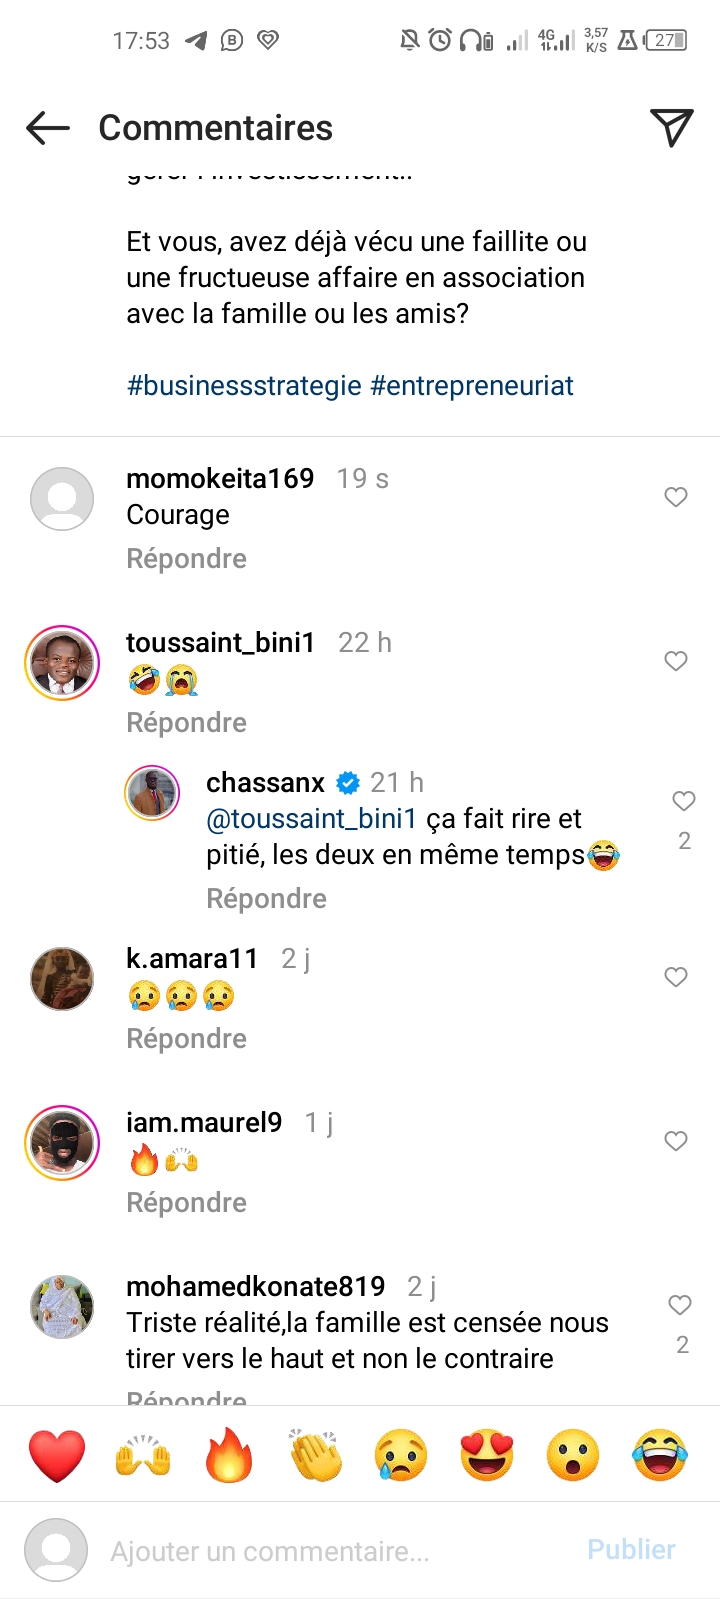Viewport: 720px width, 1599px height.
Task: Tap the heart on iam.maurel9's comment
Action: (x=676, y=1141)
